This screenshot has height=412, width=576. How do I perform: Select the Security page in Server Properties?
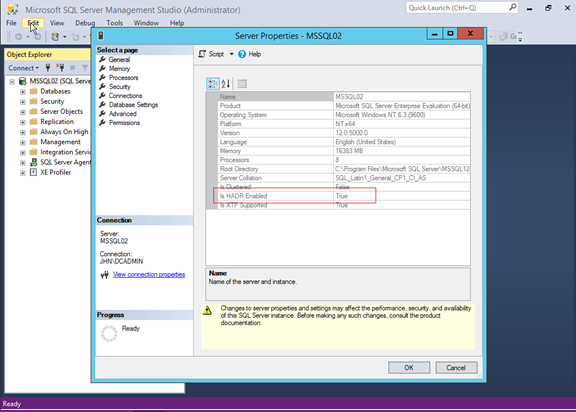coord(120,87)
